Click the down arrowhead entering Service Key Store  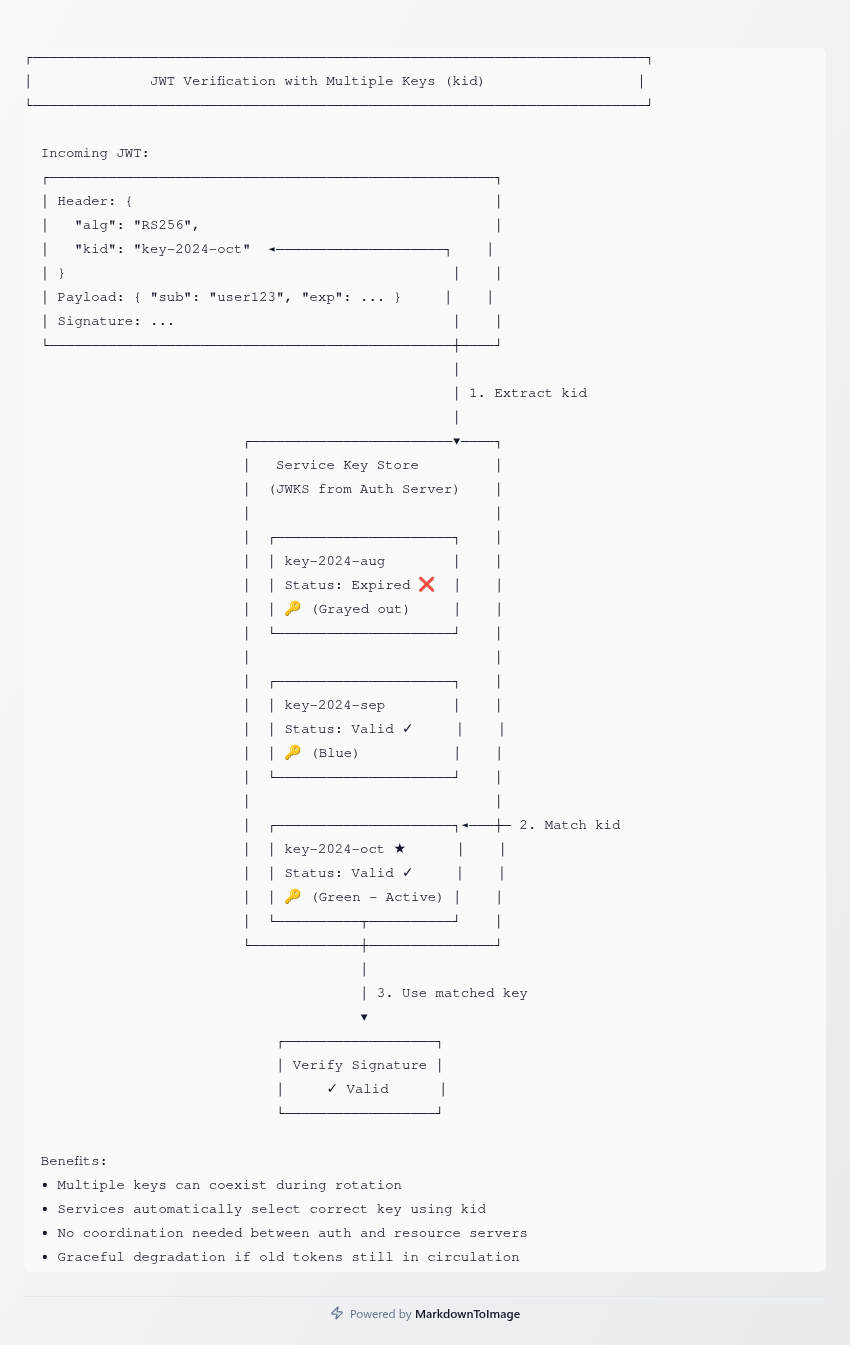click(x=457, y=441)
